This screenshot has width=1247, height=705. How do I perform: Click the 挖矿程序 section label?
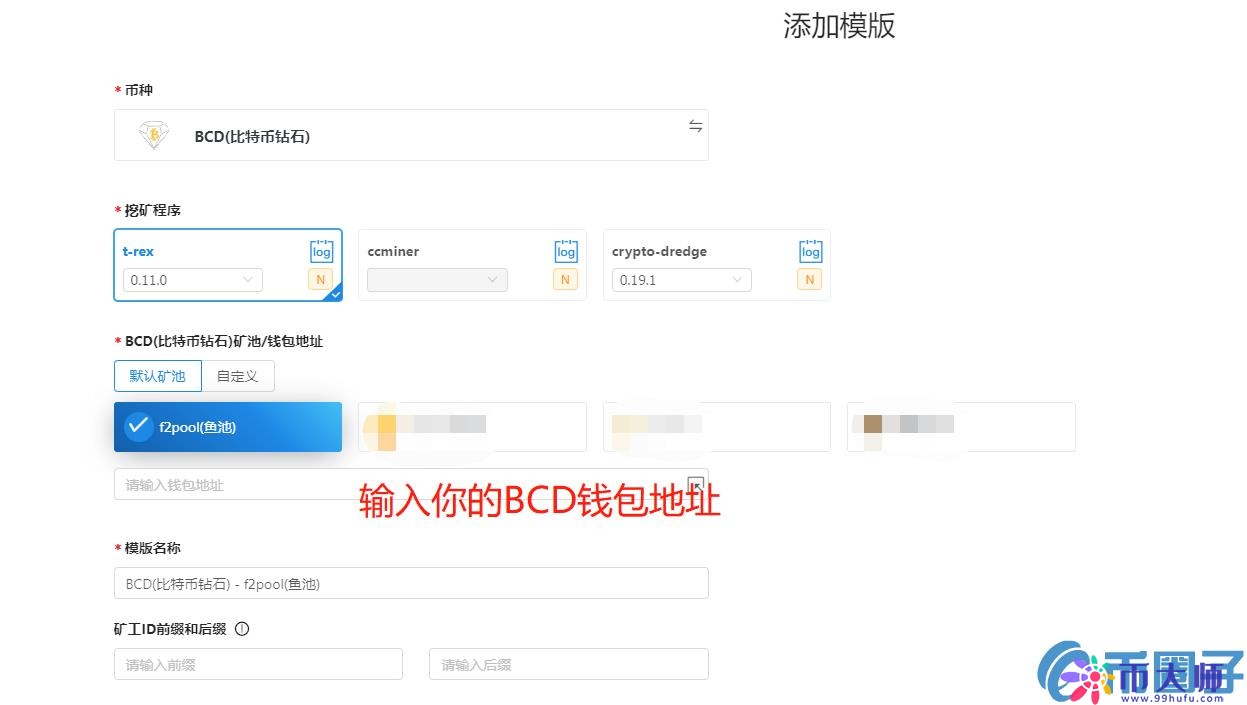(153, 210)
